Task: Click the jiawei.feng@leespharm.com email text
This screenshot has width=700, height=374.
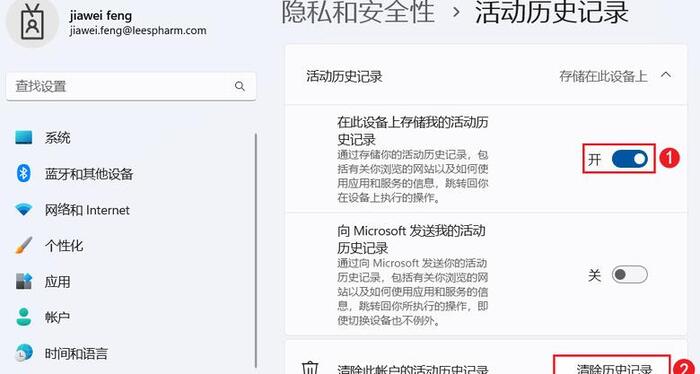Action: pos(138,30)
